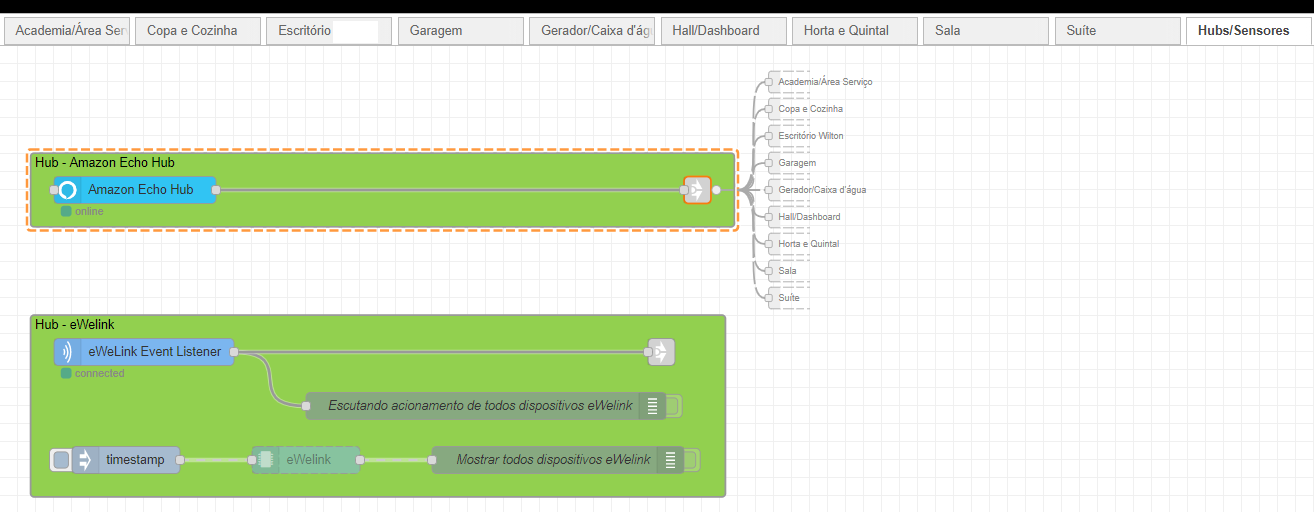The height and width of the screenshot is (512, 1314).
Task: Click list icon on Mostrar todos dispositivos node
Action: coord(671,460)
